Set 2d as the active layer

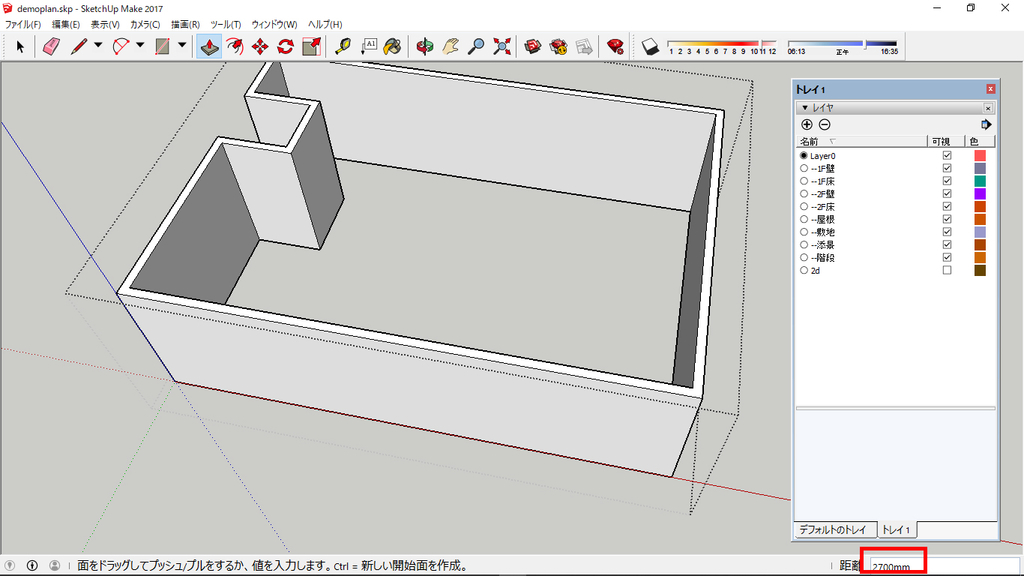click(x=804, y=270)
